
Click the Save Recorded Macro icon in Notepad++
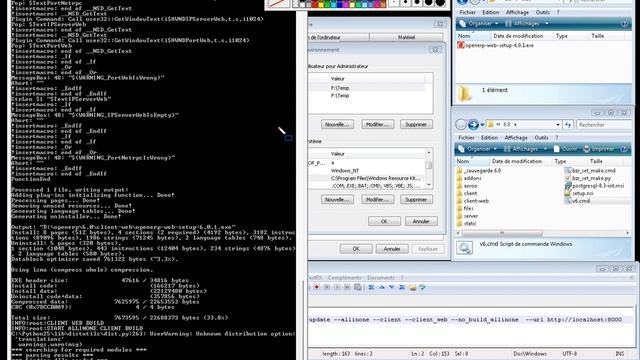[358, 287]
